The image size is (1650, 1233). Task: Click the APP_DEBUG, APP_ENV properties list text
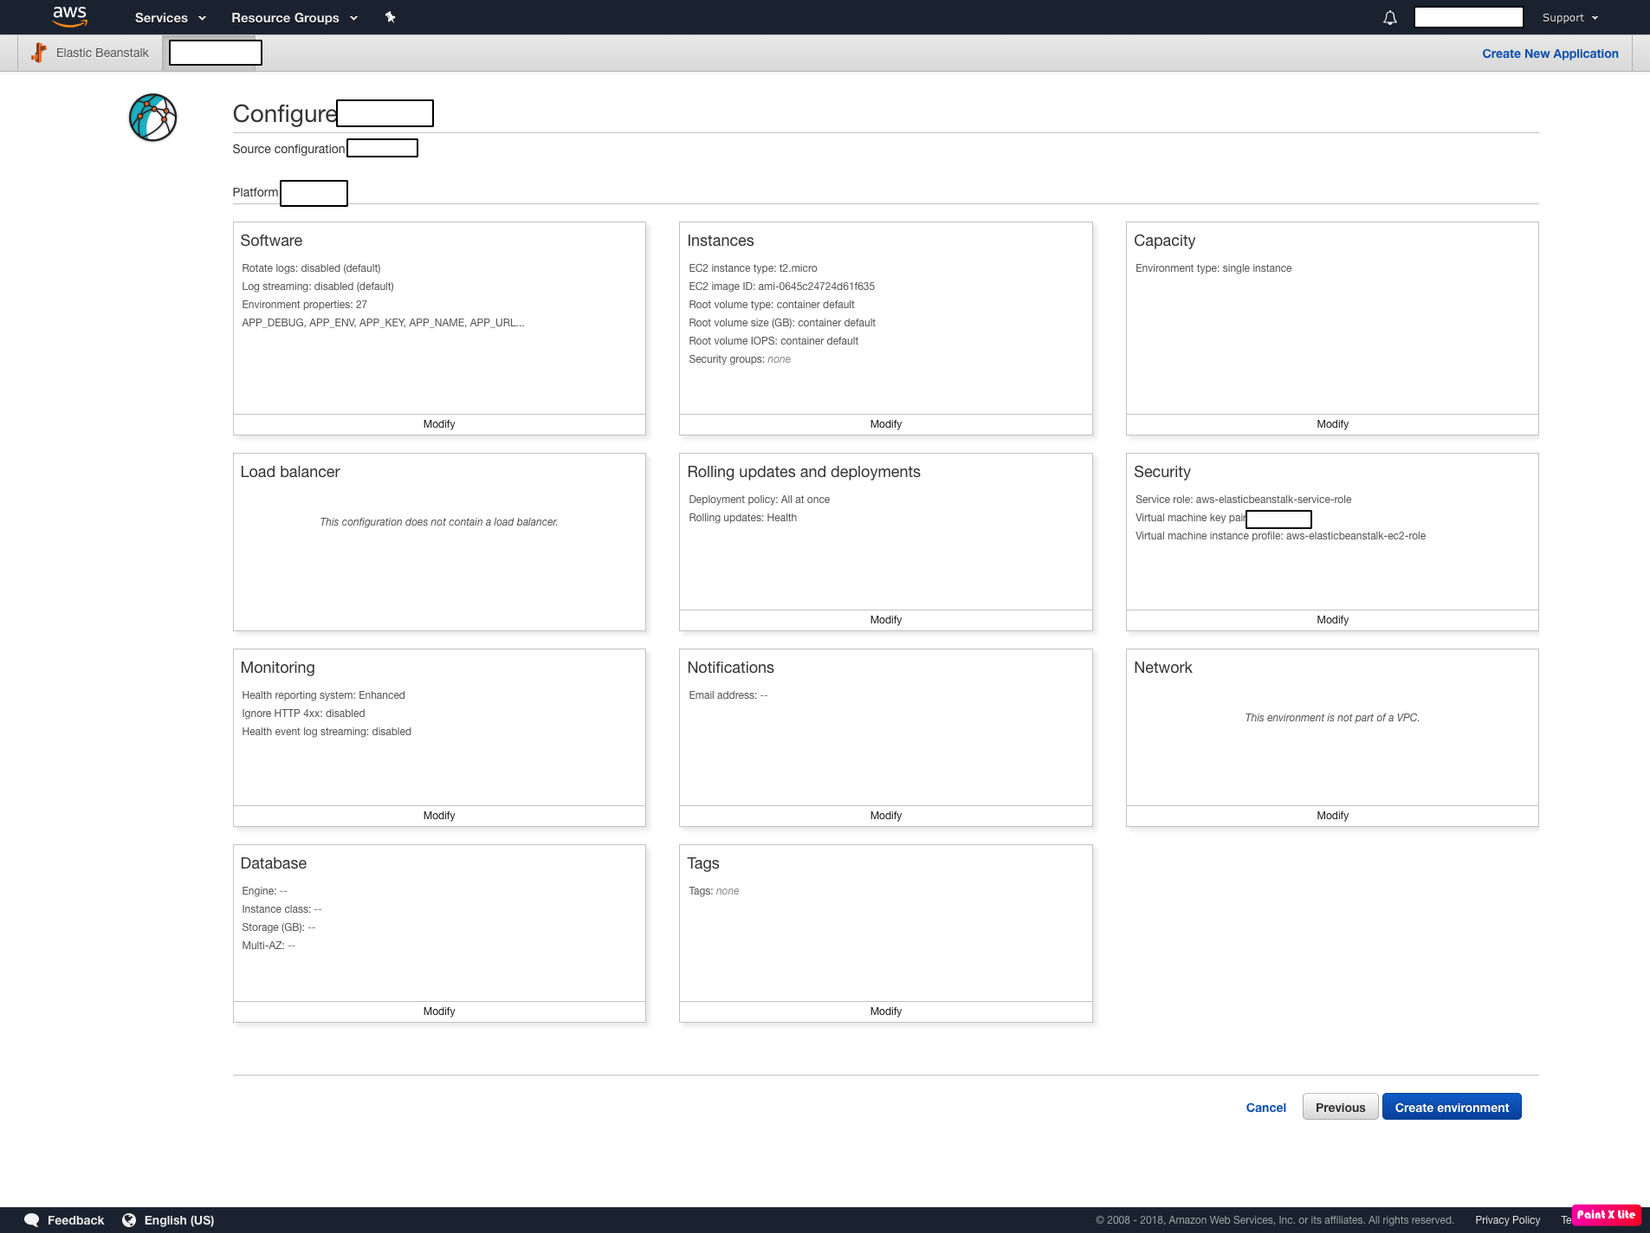click(x=383, y=323)
